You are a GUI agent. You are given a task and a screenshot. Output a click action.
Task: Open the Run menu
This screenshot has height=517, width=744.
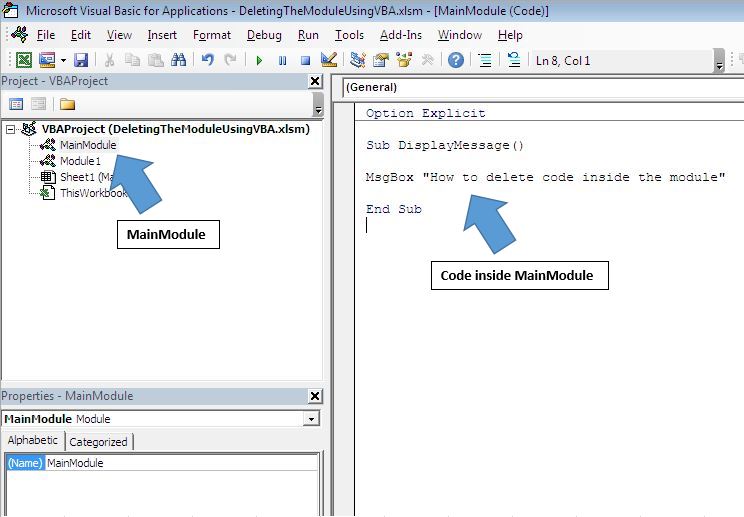point(308,35)
